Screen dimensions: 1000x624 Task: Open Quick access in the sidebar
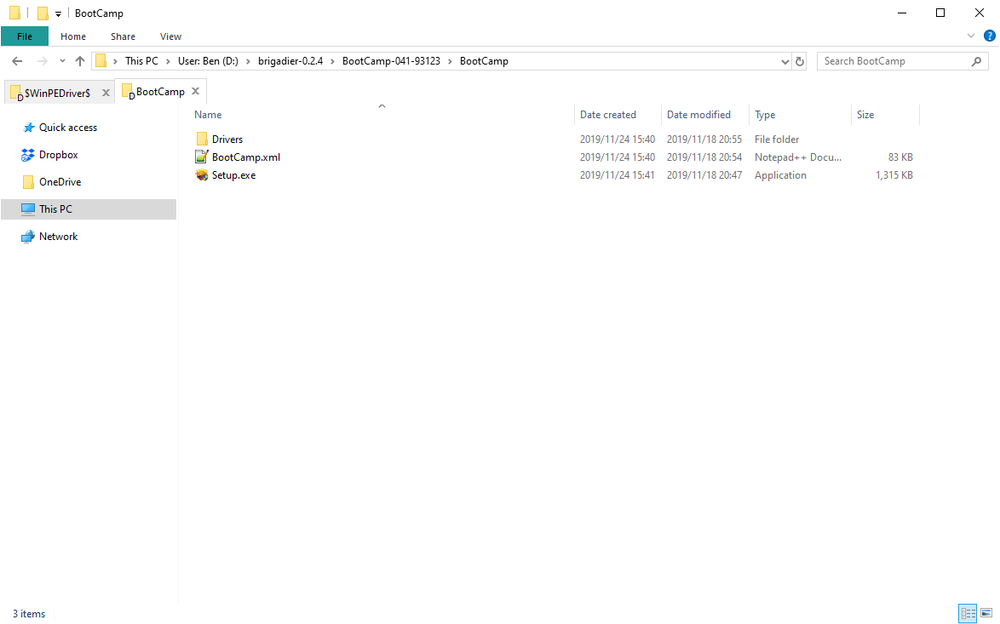tap(68, 128)
